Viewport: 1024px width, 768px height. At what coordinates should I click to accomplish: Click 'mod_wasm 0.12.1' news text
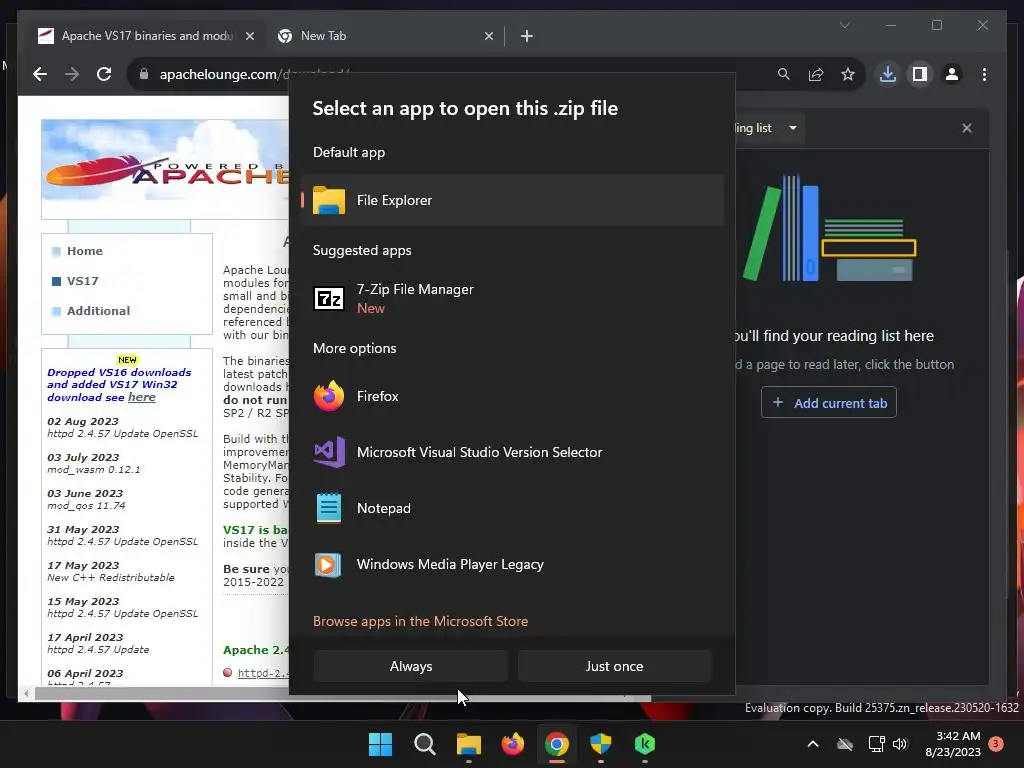tap(93, 470)
